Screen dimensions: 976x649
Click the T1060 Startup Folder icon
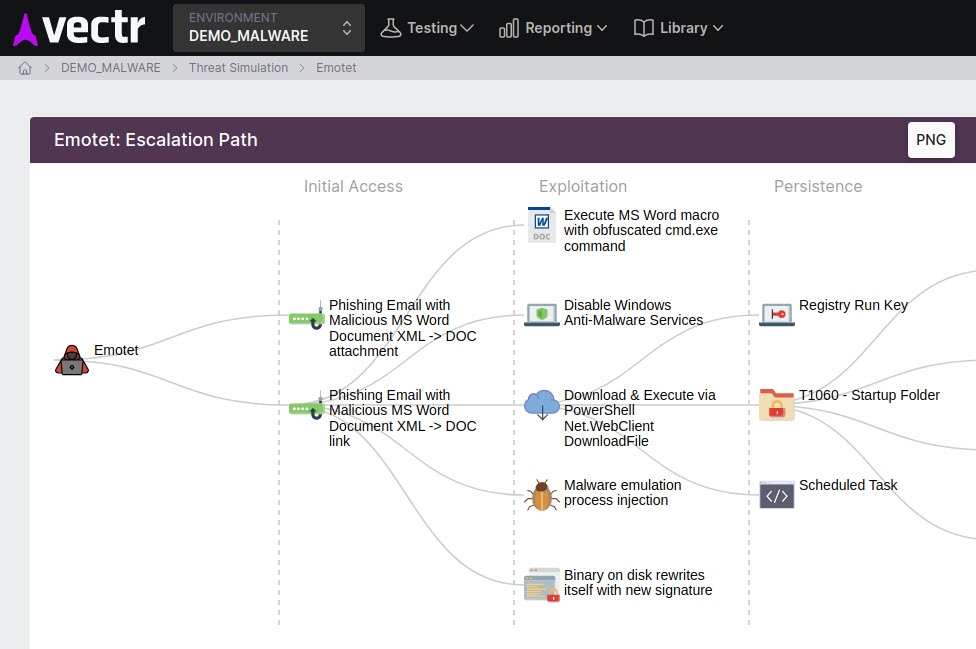pos(777,405)
